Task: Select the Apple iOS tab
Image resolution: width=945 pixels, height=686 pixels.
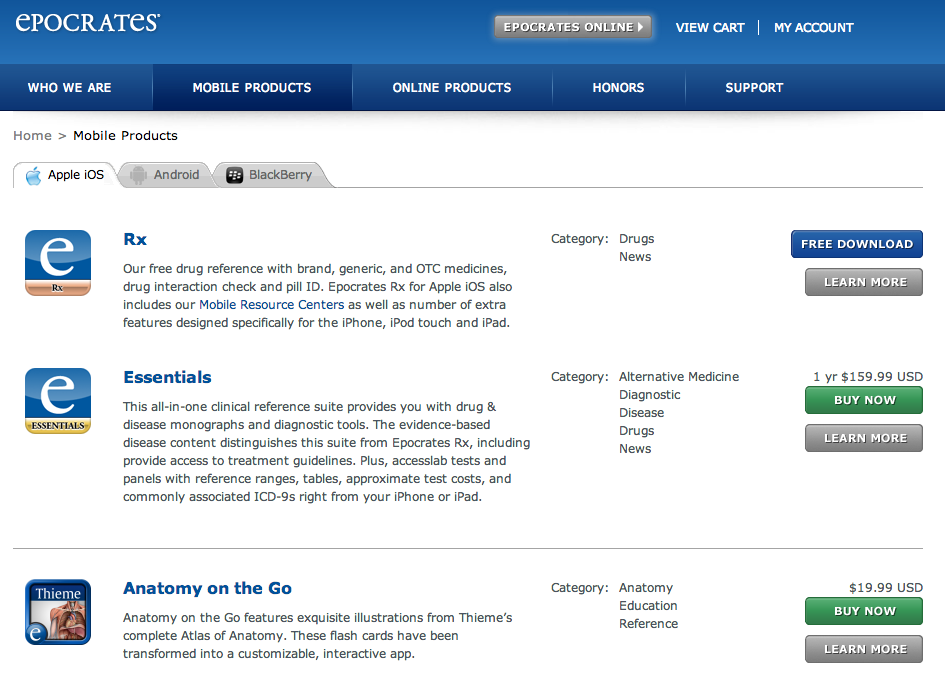Action: pyautogui.click(x=64, y=175)
